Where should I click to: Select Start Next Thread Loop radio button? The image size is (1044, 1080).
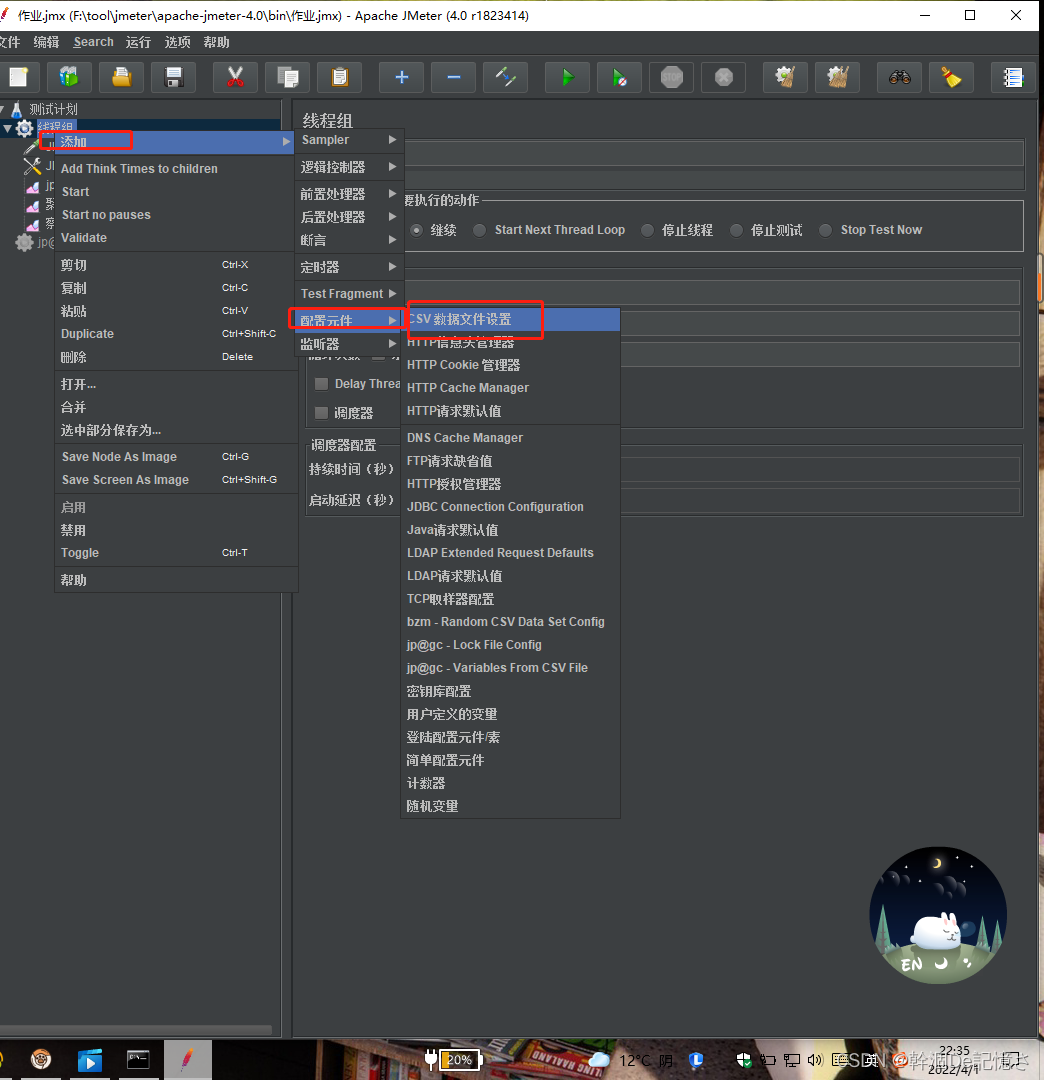coord(480,230)
